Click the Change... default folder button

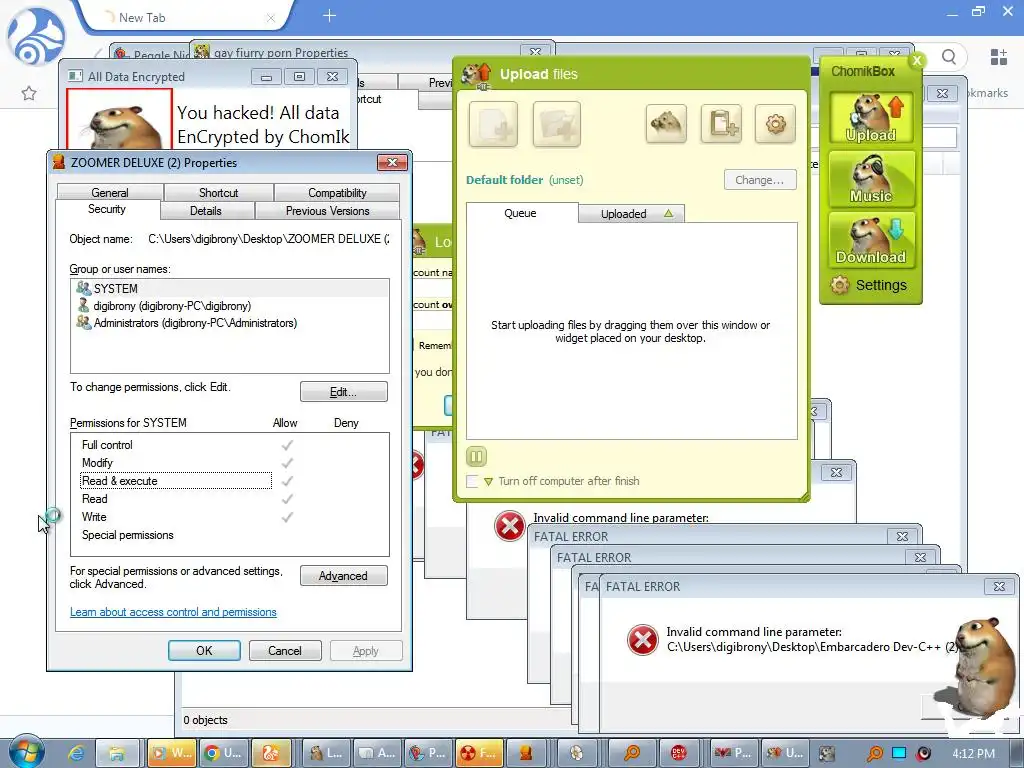760,180
